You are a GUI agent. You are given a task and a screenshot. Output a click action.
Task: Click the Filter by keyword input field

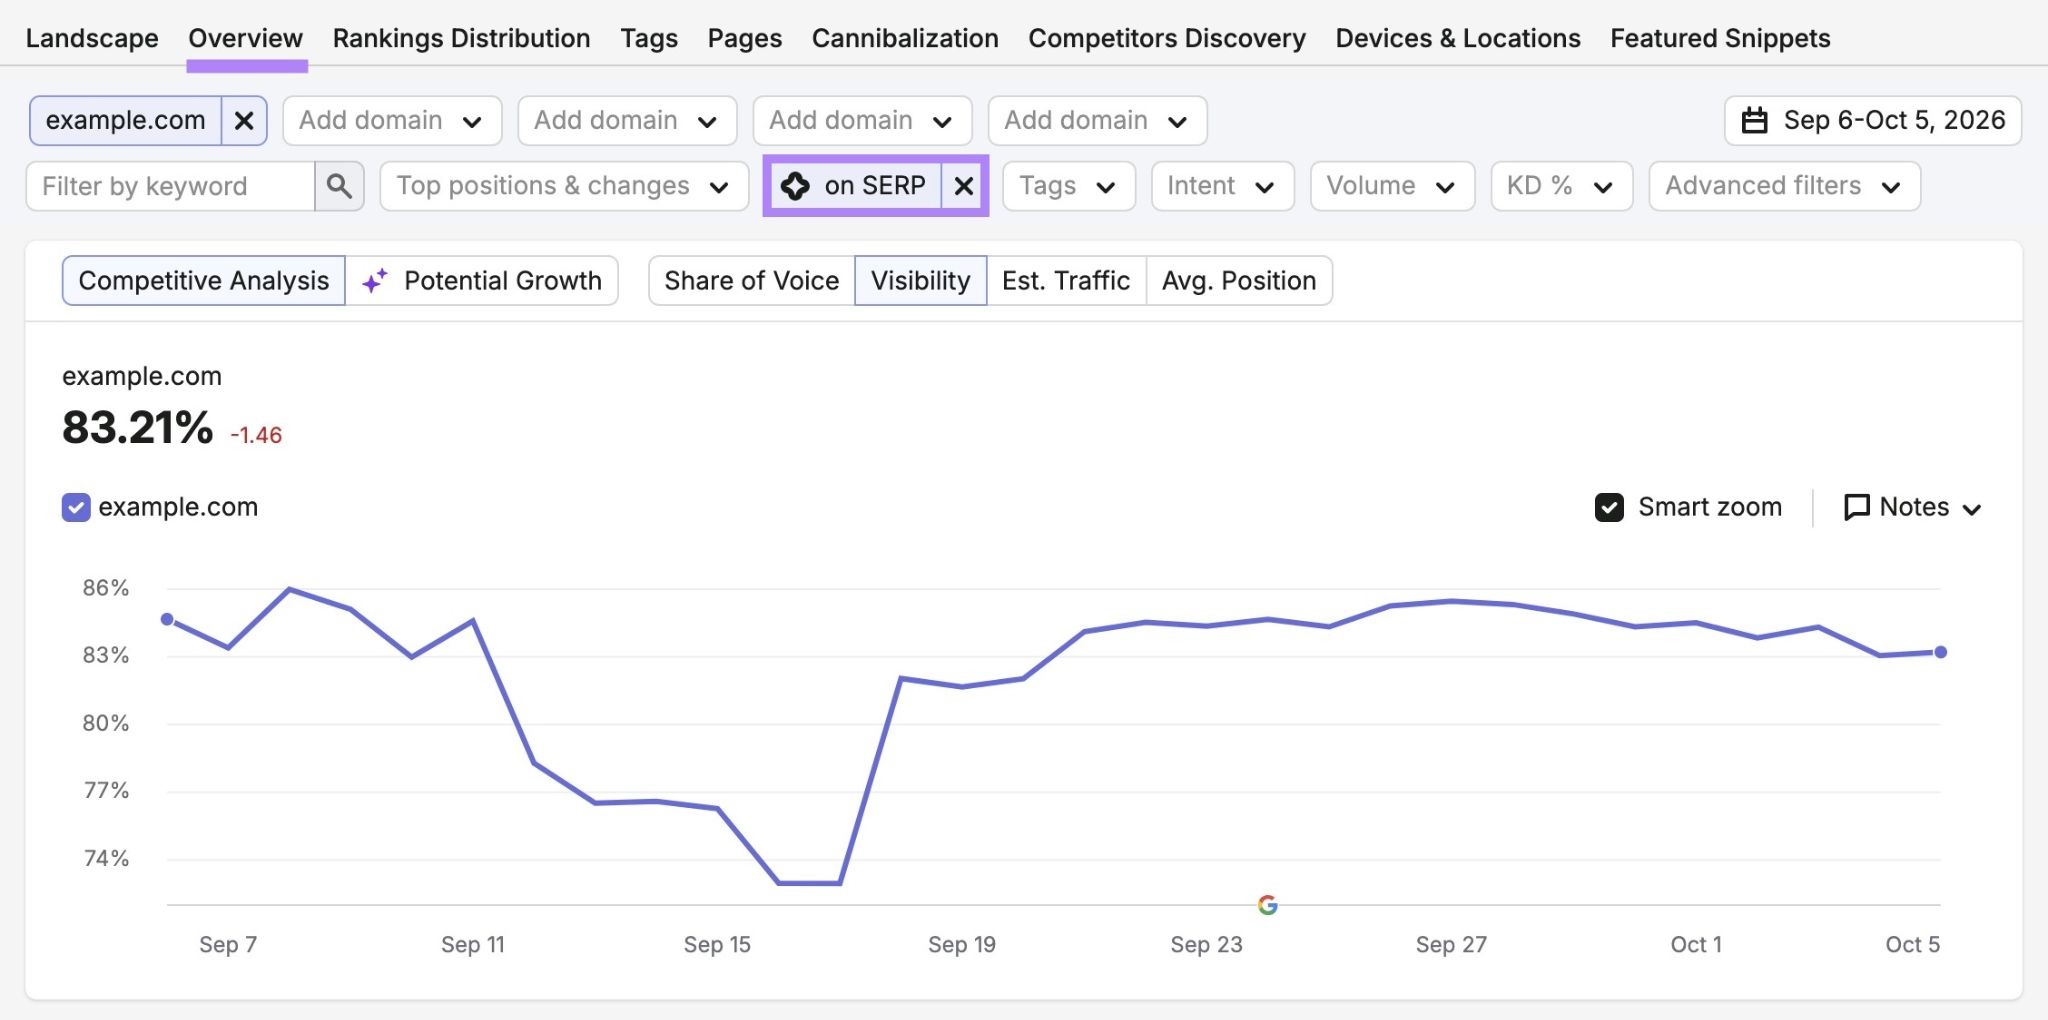pos(171,186)
